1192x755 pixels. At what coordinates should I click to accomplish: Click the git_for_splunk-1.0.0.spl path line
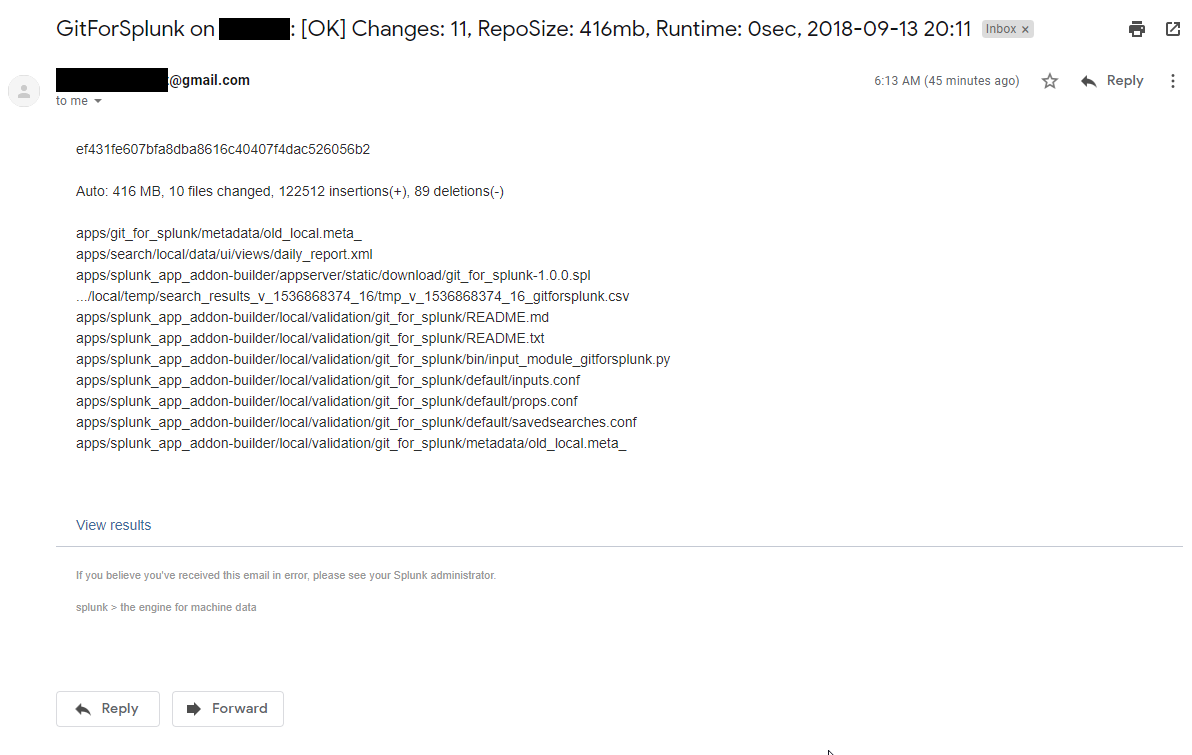click(333, 275)
